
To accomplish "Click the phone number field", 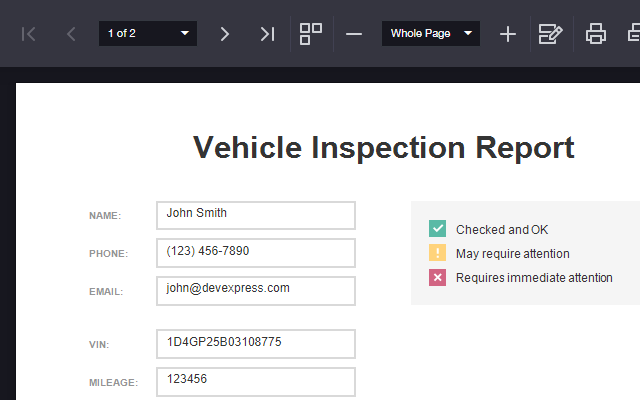I will pos(255,252).
